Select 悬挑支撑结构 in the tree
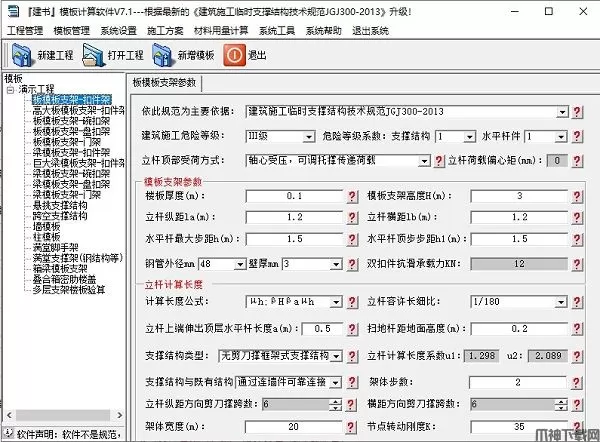This screenshot has height=442, width=600. click(60, 206)
